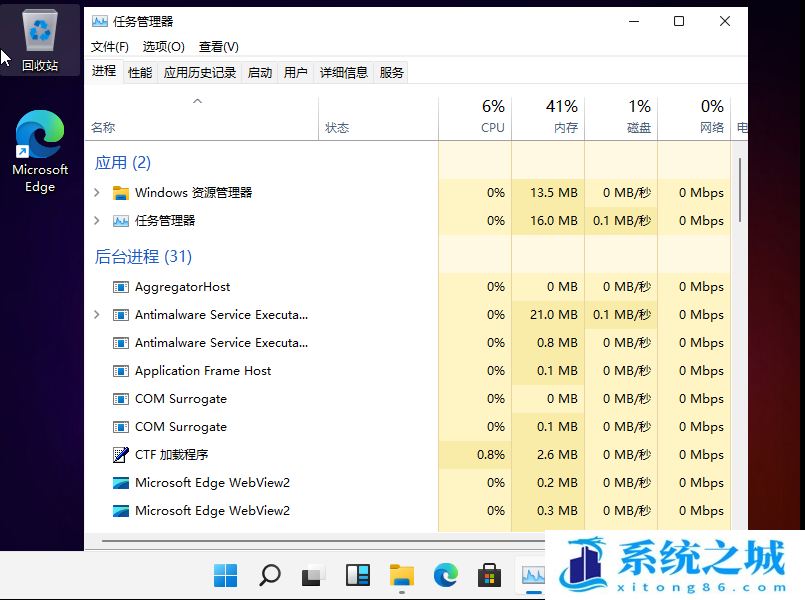Click the 0.8% CPU cell
The width and height of the screenshot is (805, 600).
(x=475, y=455)
